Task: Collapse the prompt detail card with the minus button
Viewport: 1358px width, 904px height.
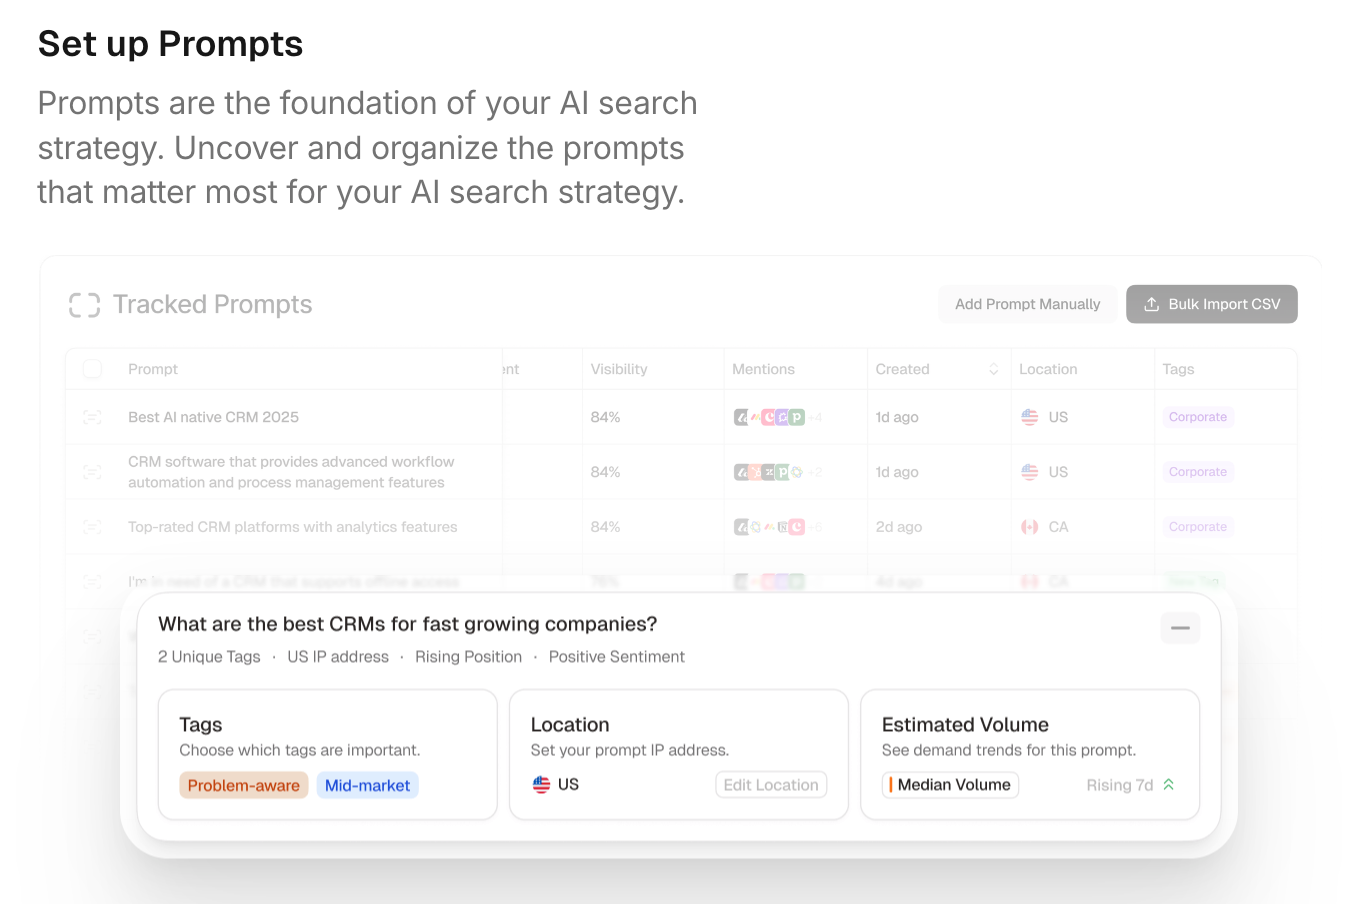Action: (1180, 628)
